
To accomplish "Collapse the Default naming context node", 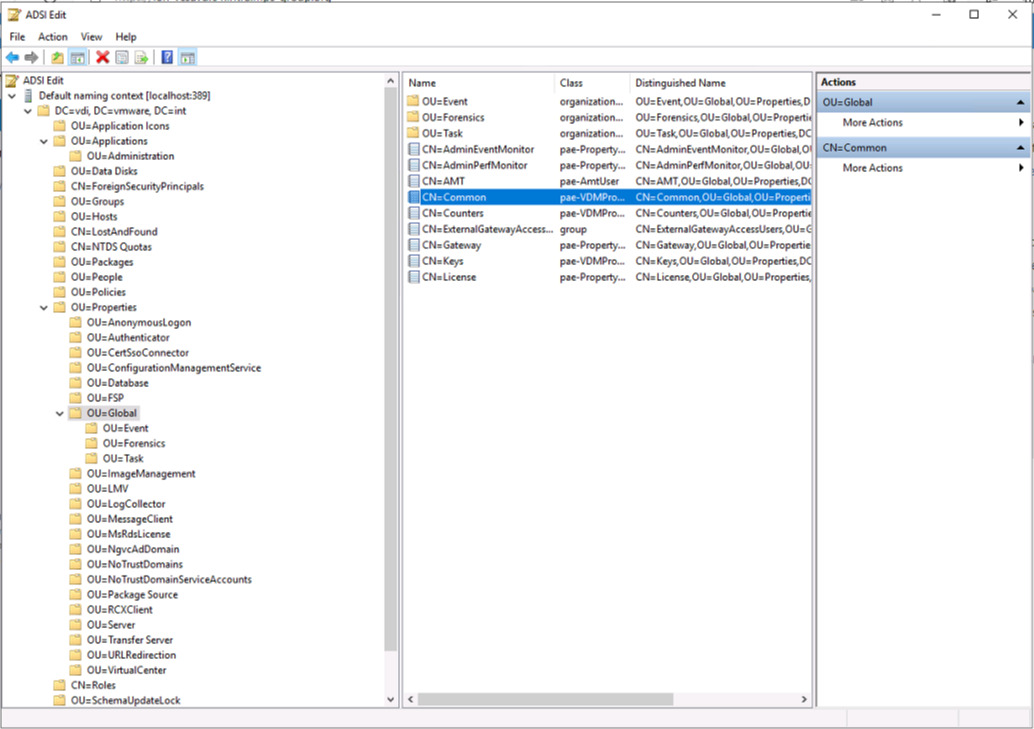I will click(x=11, y=96).
